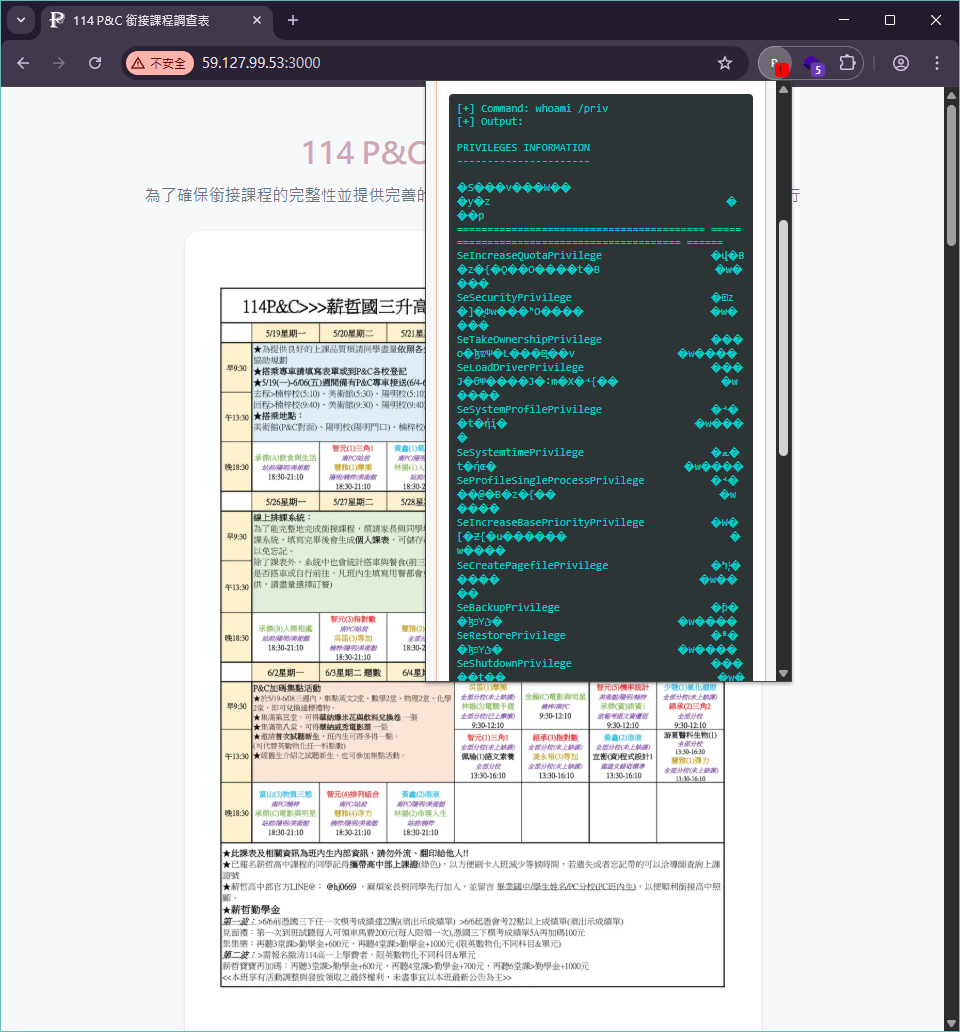Click the 不安全 security warning chip
The image size is (960, 1032).
click(x=160, y=63)
